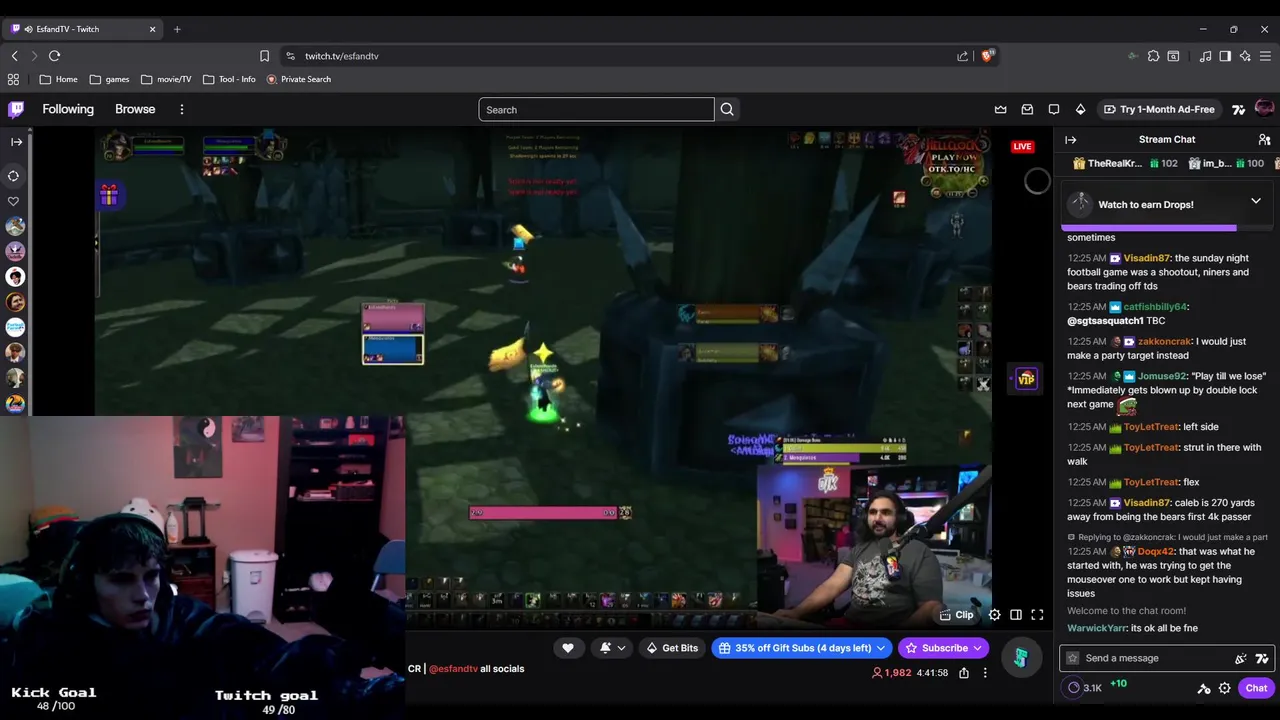This screenshot has width=1280, height=720.
Task: Open the TheRealKr... top gifter entry
Action: (1125, 163)
